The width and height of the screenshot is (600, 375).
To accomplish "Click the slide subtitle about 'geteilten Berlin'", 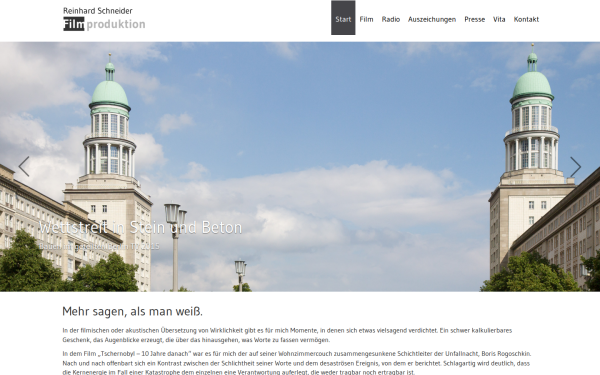I will pyautogui.click(x=99, y=246).
